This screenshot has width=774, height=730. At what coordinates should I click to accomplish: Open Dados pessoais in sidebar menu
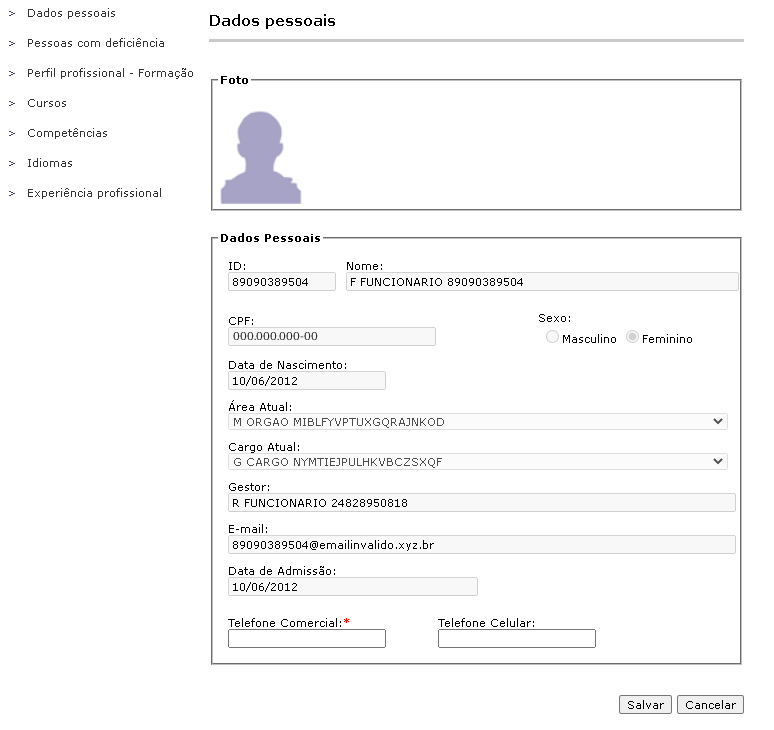(71, 13)
